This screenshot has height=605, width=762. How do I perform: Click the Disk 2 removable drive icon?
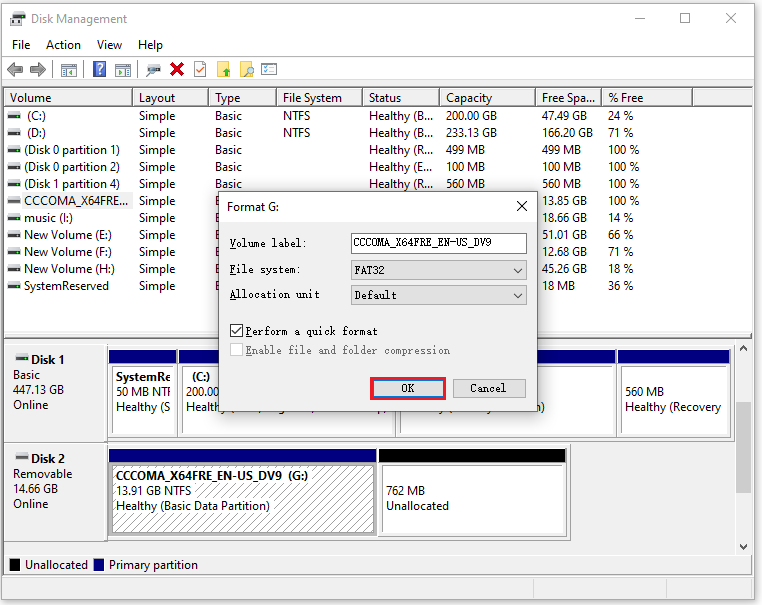(x=22, y=457)
